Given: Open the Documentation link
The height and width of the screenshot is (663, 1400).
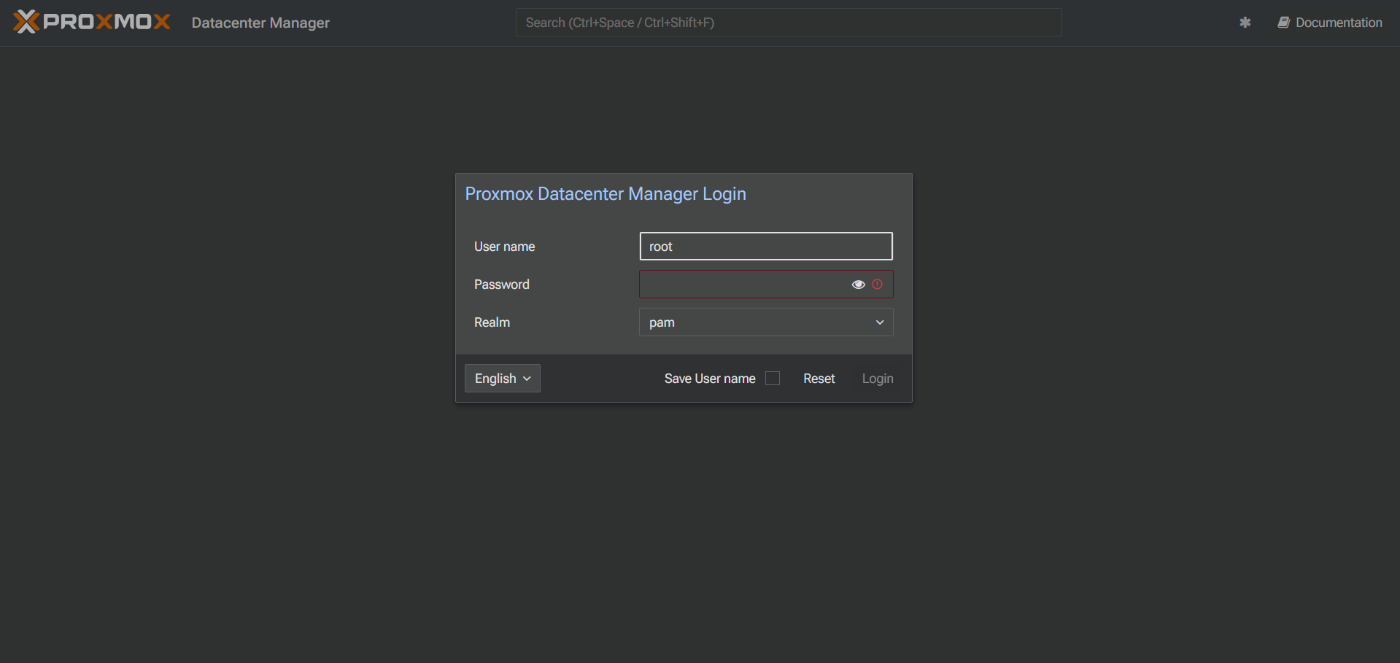Looking at the screenshot, I should tap(1329, 22).
